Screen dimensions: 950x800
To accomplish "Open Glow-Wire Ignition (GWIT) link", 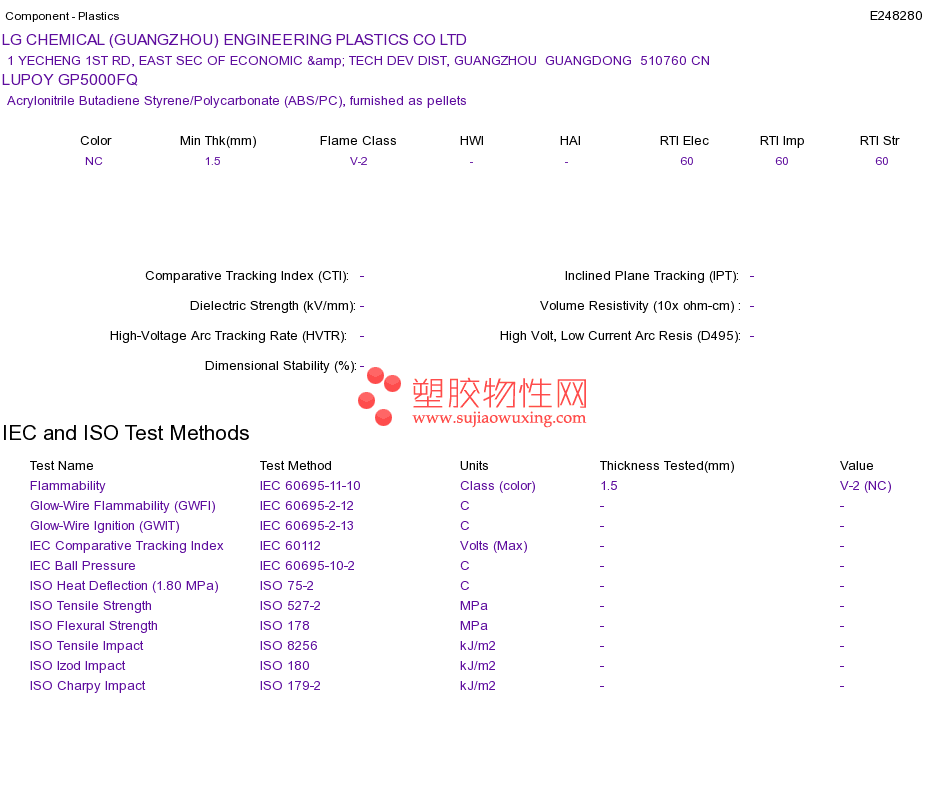I will pos(105,525).
